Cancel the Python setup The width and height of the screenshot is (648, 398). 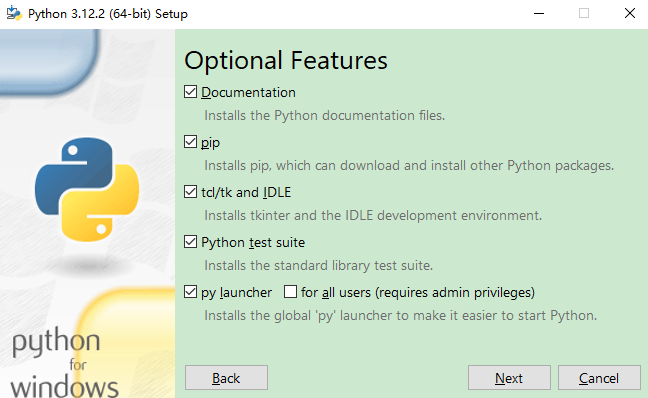(599, 378)
